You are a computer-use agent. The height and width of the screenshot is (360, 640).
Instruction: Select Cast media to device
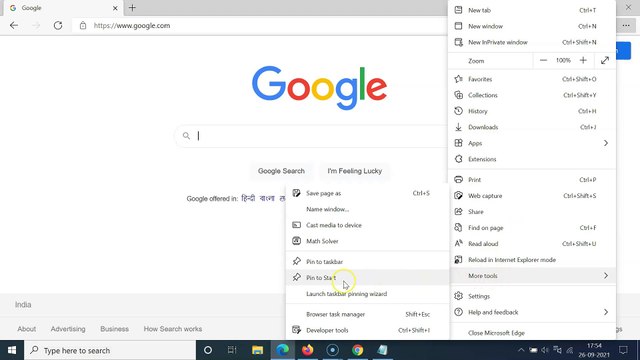367,225
